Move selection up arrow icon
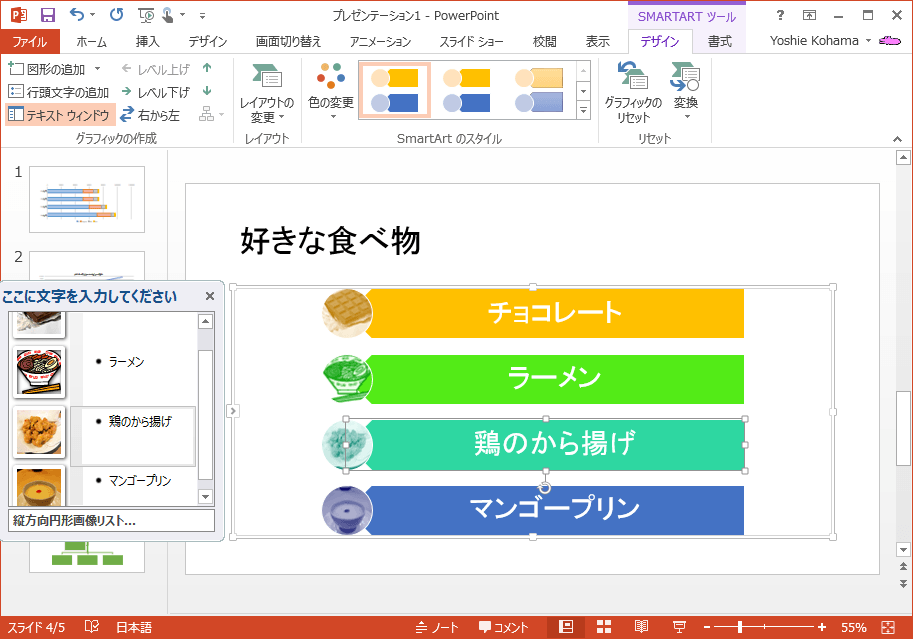 tap(207, 68)
